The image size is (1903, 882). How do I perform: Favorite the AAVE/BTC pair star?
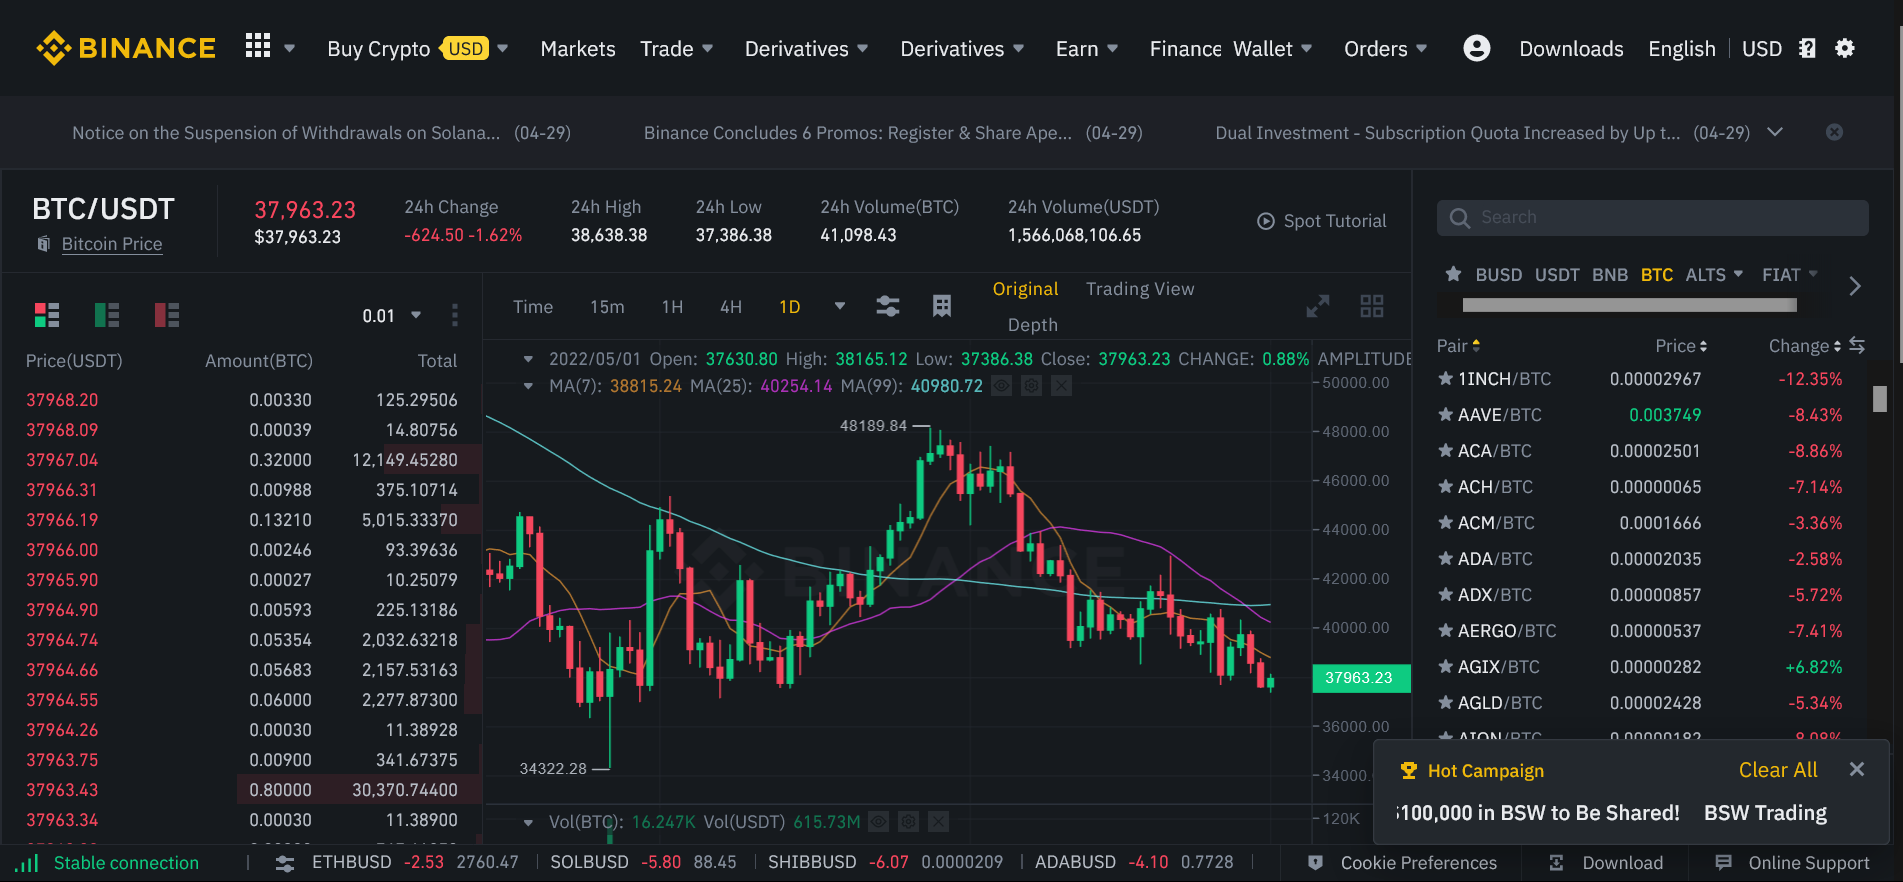click(1445, 415)
